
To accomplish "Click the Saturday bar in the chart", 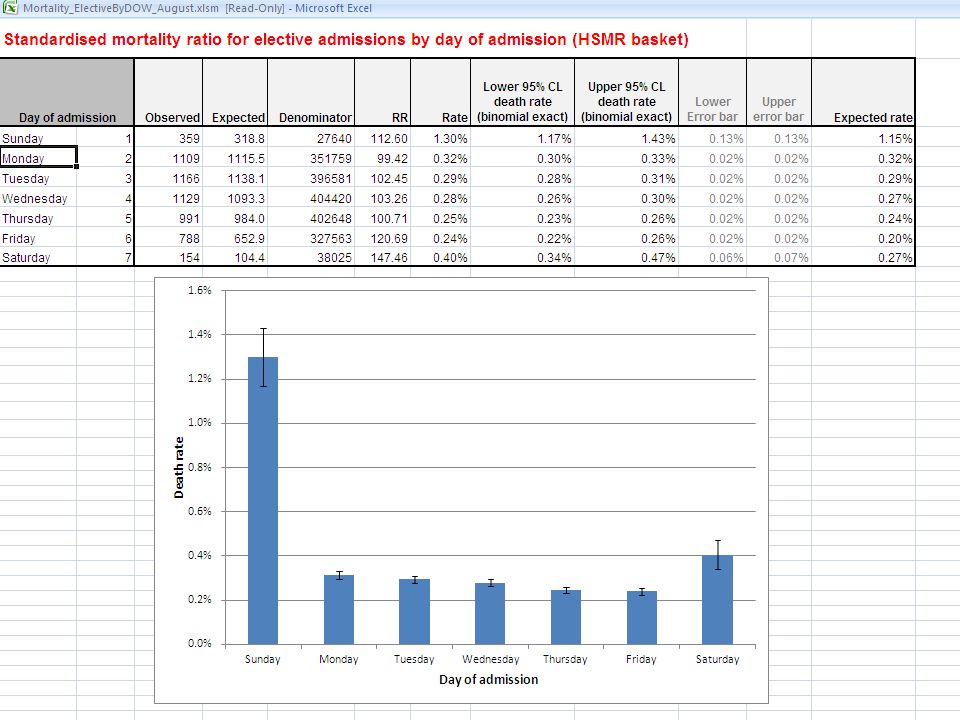I will (x=718, y=599).
